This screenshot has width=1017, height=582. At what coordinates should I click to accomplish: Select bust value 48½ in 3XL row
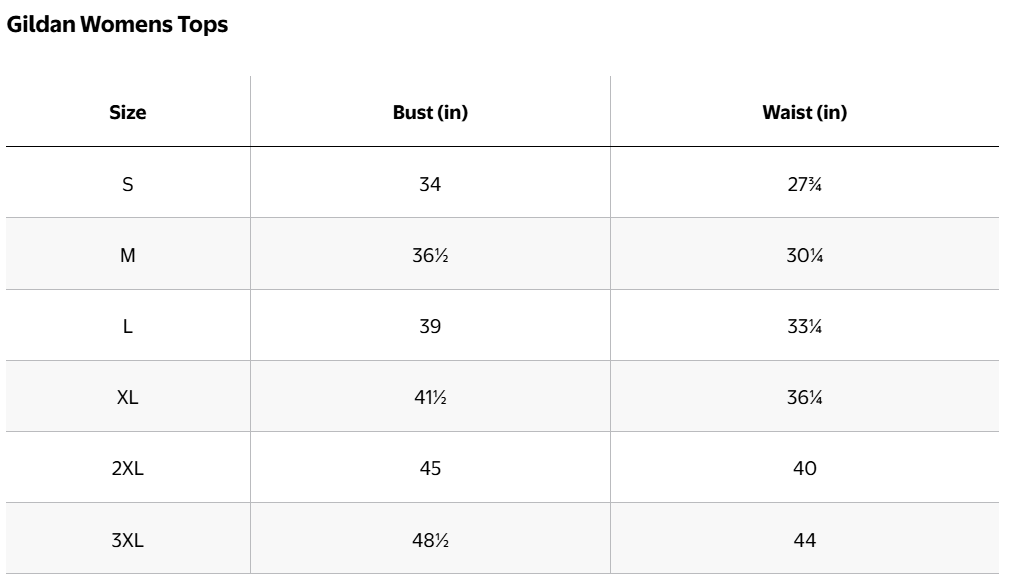click(430, 540)
